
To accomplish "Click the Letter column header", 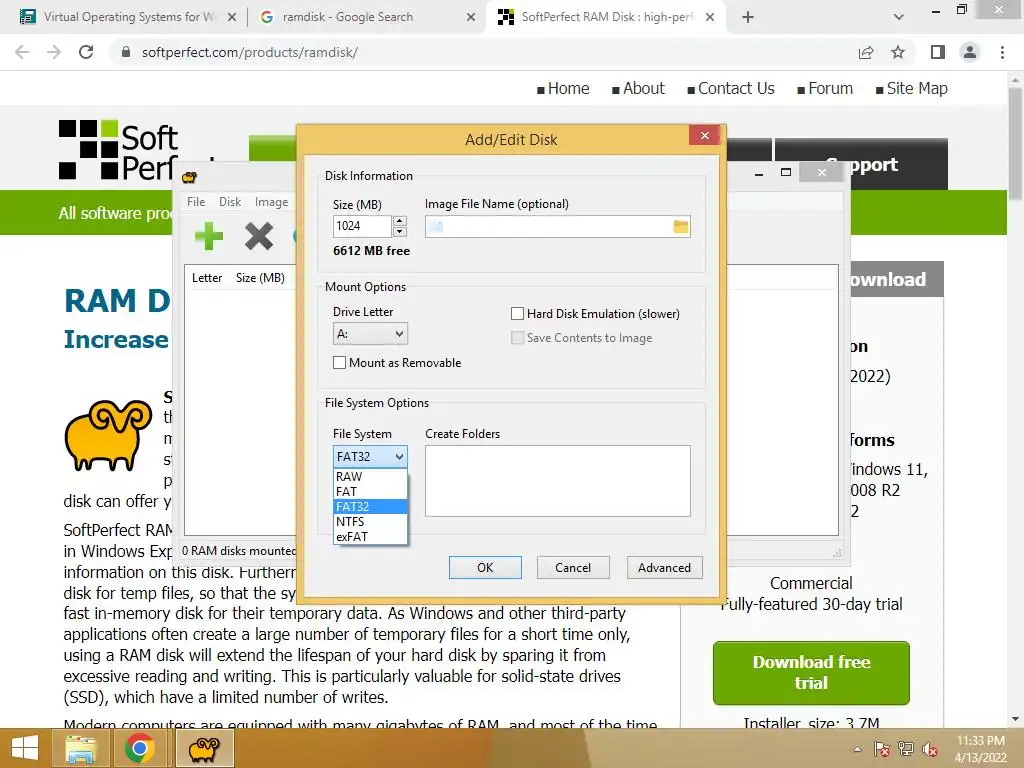I will [207, 278].
